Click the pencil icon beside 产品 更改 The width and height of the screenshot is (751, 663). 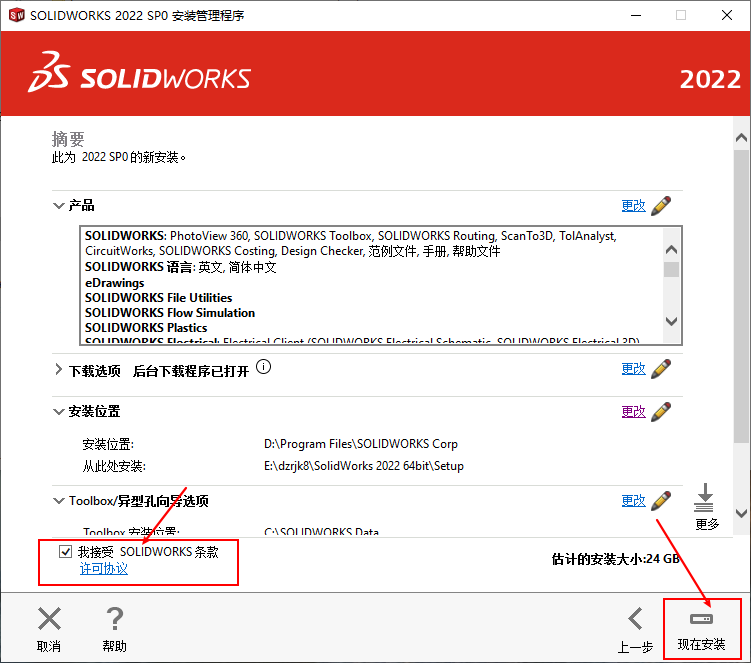(661, 206)
